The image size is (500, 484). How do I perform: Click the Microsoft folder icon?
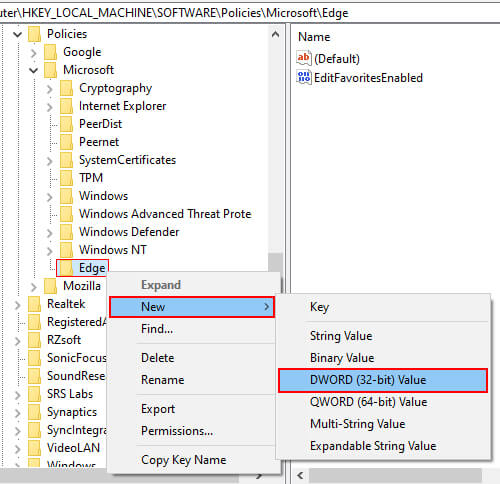(51, 70)
